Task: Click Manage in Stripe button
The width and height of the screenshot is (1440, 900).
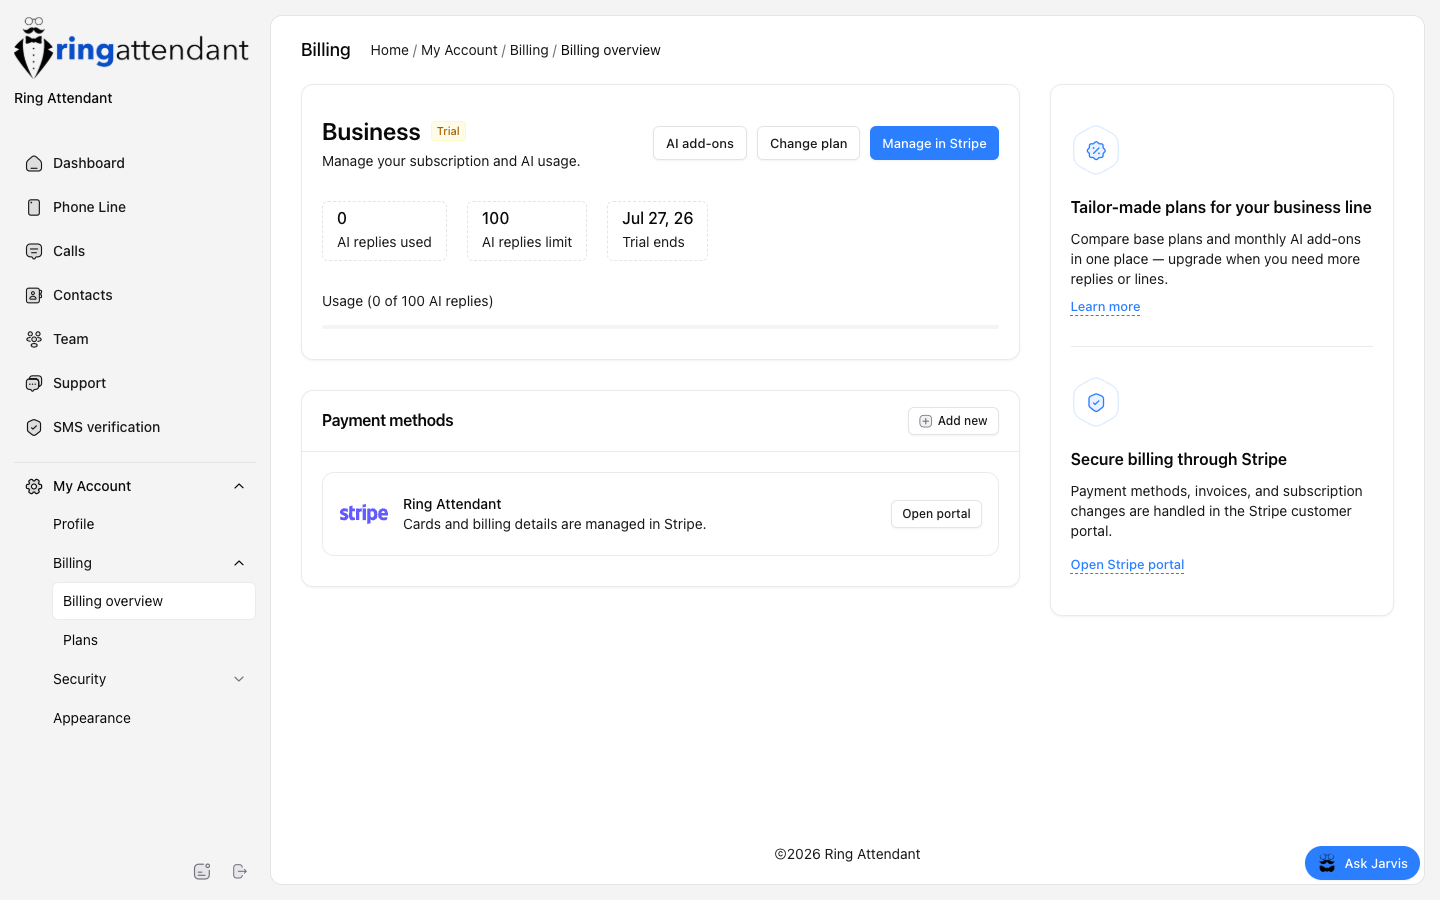Action: (x=934, y=143)
